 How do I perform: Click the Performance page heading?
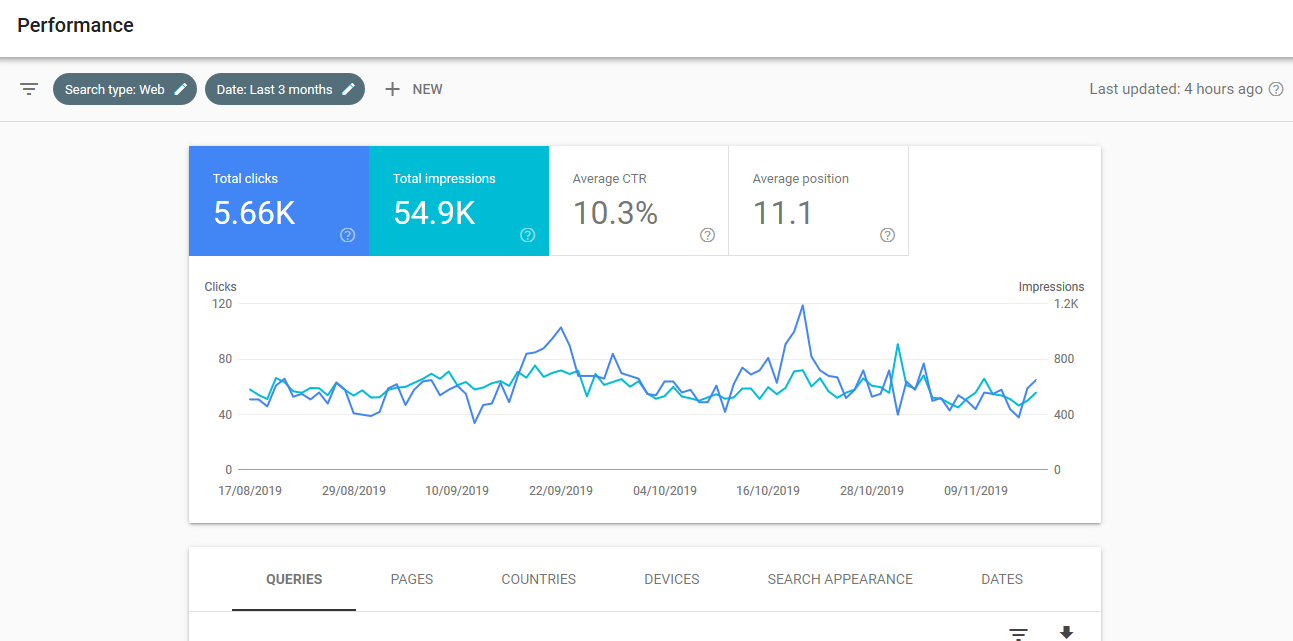pyautogui.click(x=76, y=25)
